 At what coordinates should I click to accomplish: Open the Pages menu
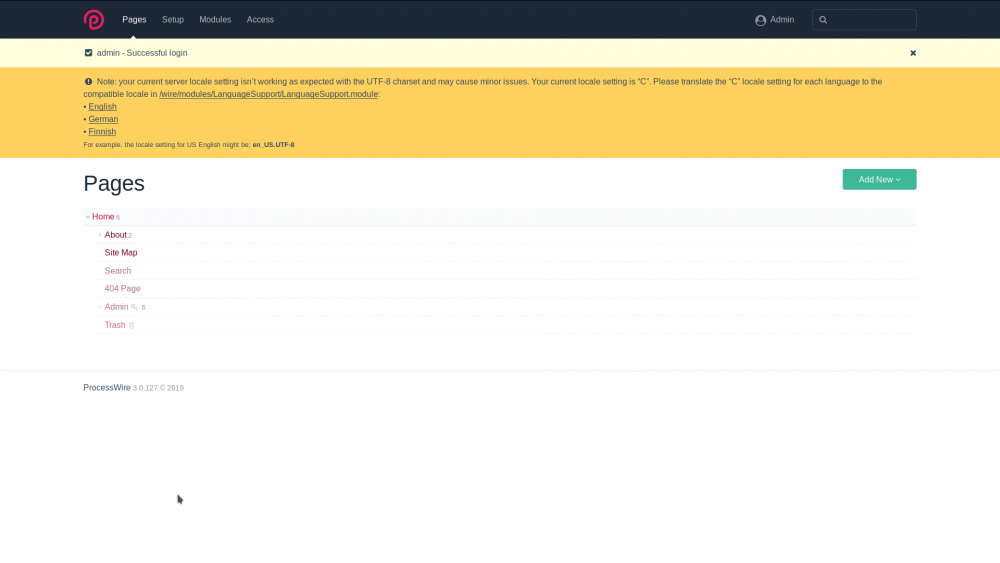pos(134,20)
